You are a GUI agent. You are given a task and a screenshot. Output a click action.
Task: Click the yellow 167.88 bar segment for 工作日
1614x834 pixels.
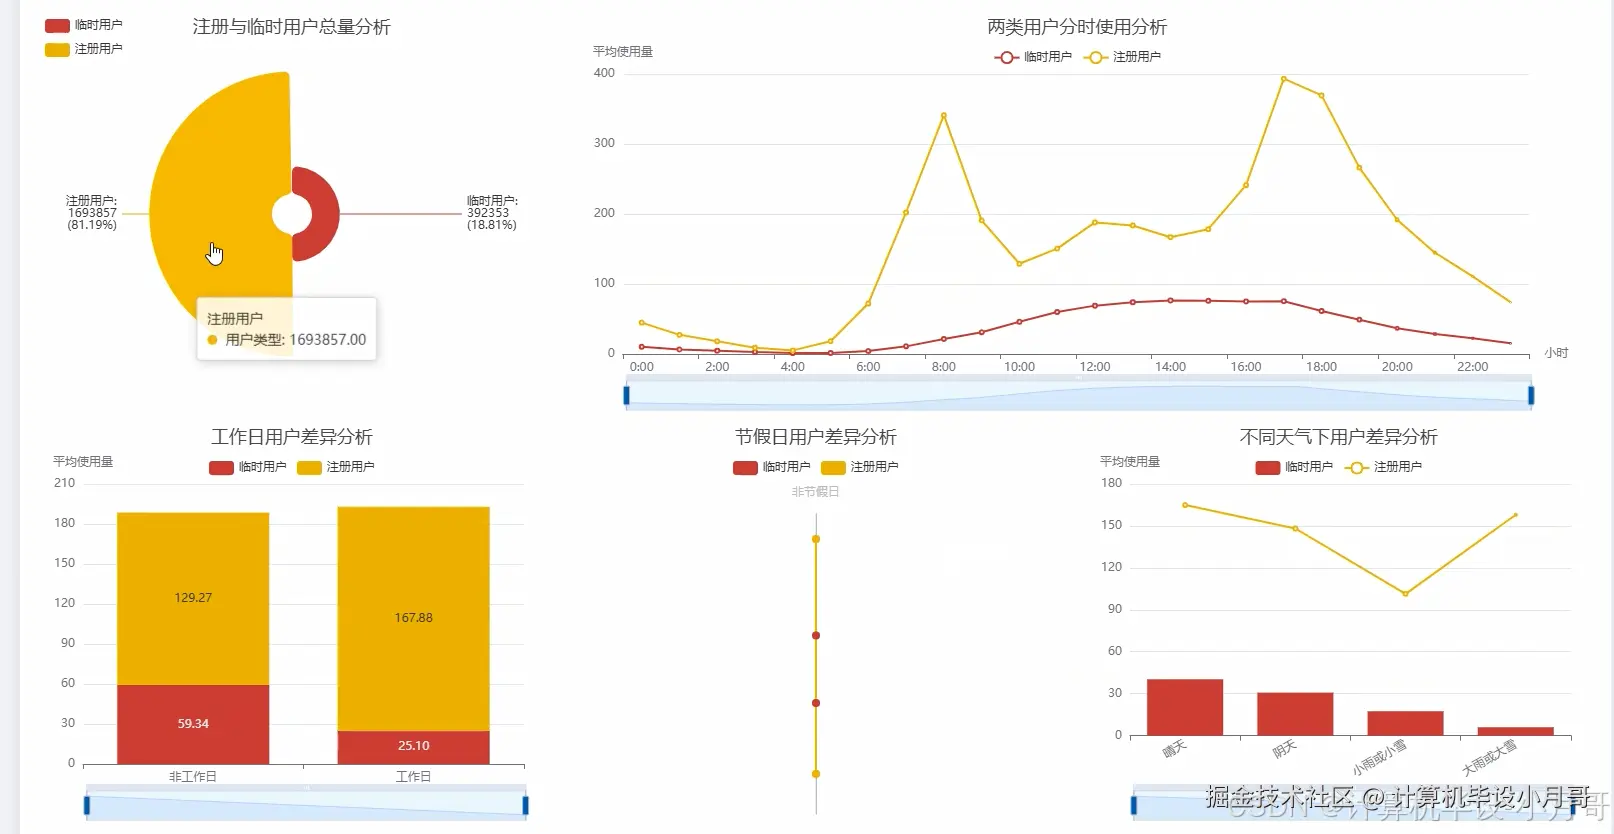point(413,619)
